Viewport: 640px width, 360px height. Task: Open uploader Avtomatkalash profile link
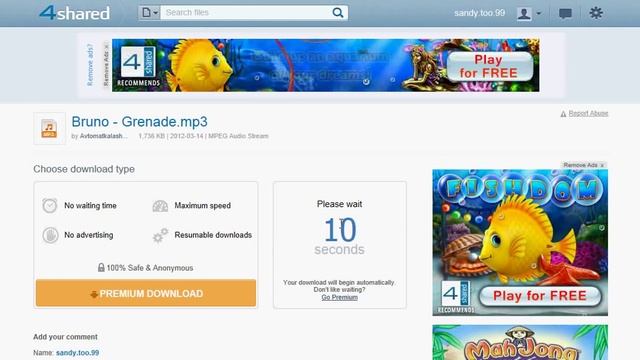[103, 136]
